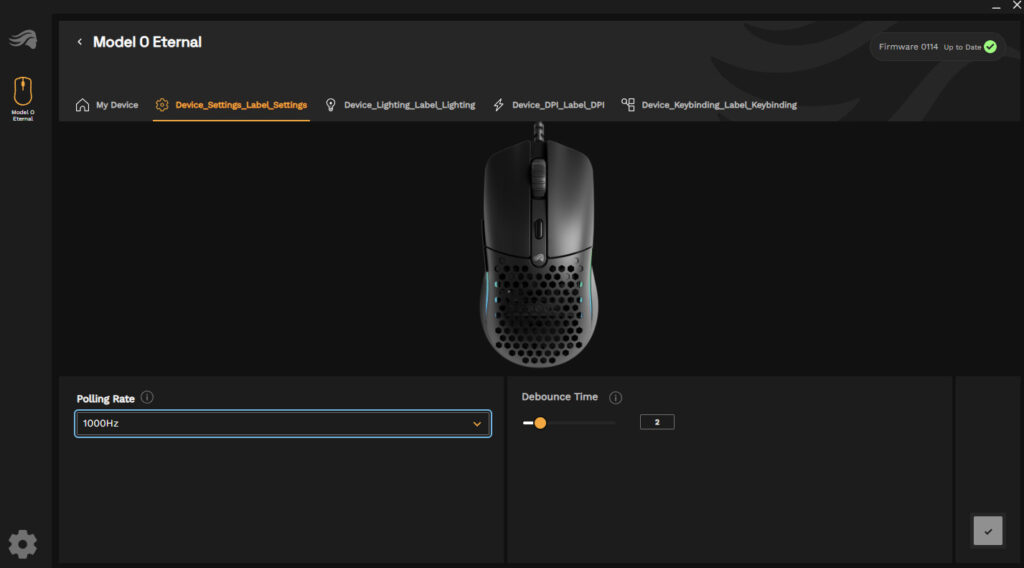The image size is (1024, 568).
Task: Close the application window
Action: tap(1016, 6)
